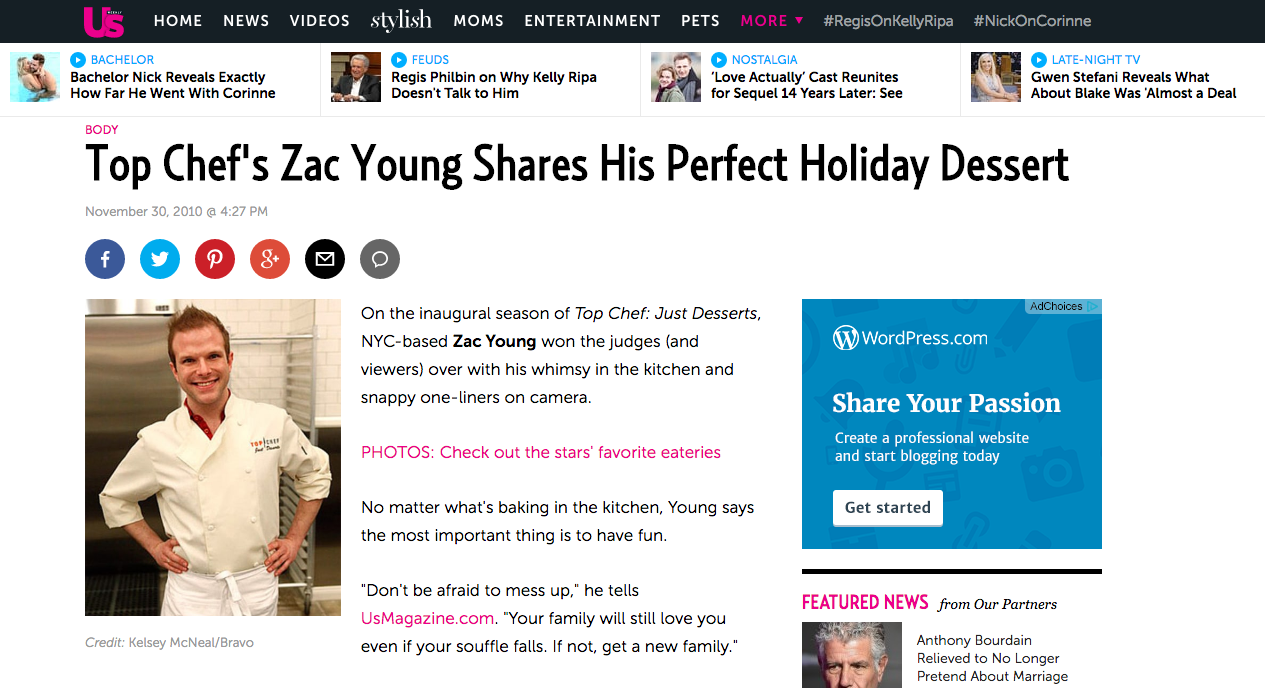The width and height of the screenshot is (1265, 688).
Task: Share article on Google Plus
Action: coord(270,259)
